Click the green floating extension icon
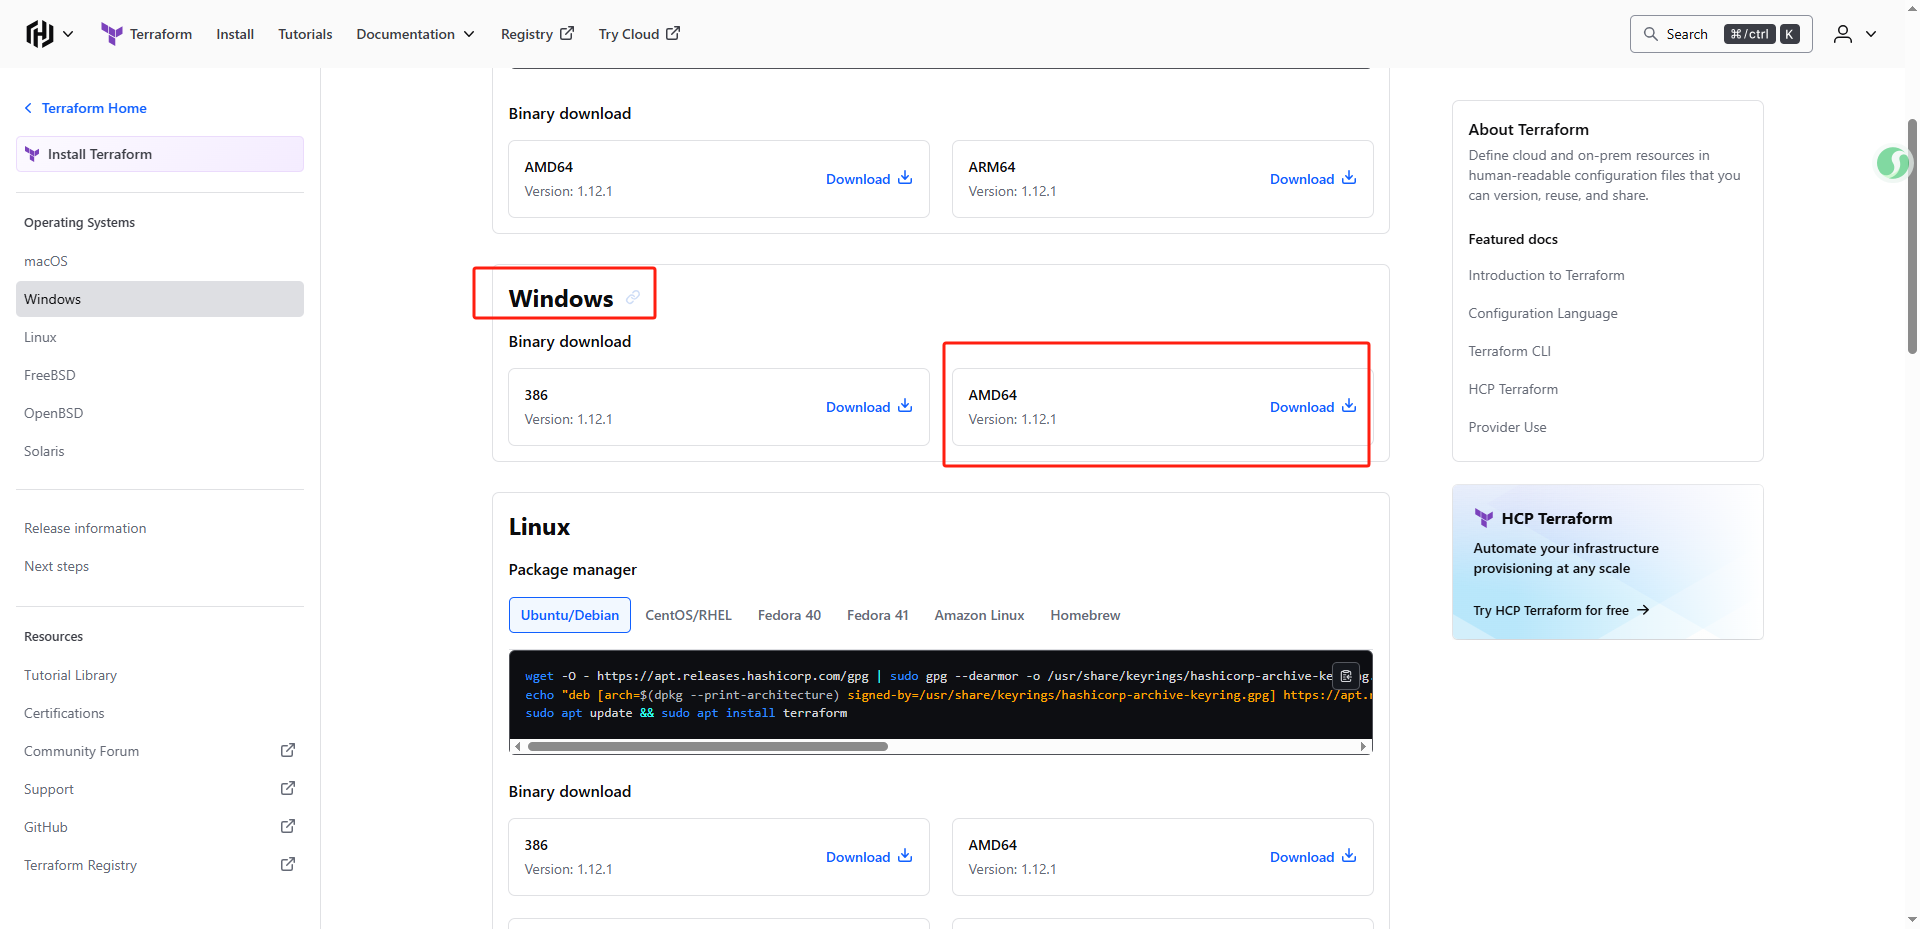Image resolution: width=1920 pixels, height=929 pixels. click(1893, 162)
